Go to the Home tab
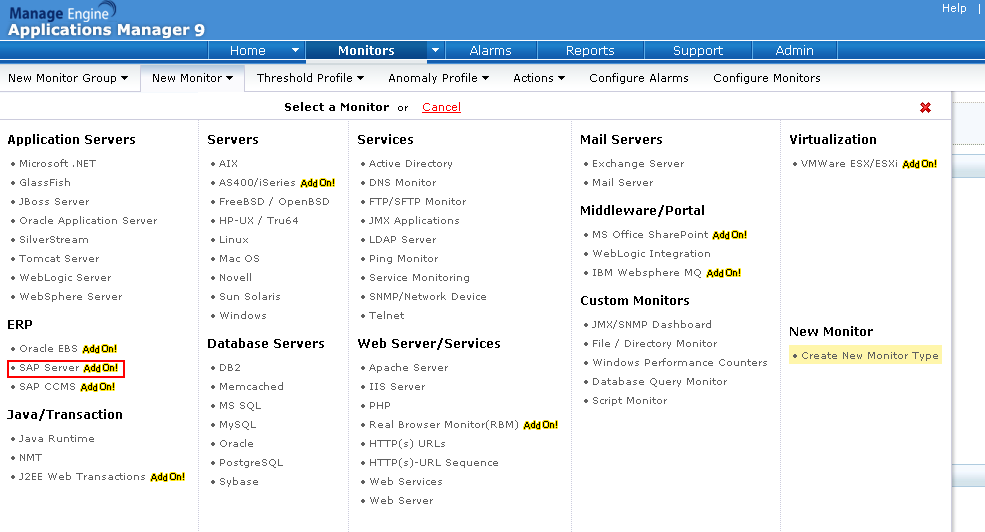This screenshot has height=532, width=985. (248, 50)
